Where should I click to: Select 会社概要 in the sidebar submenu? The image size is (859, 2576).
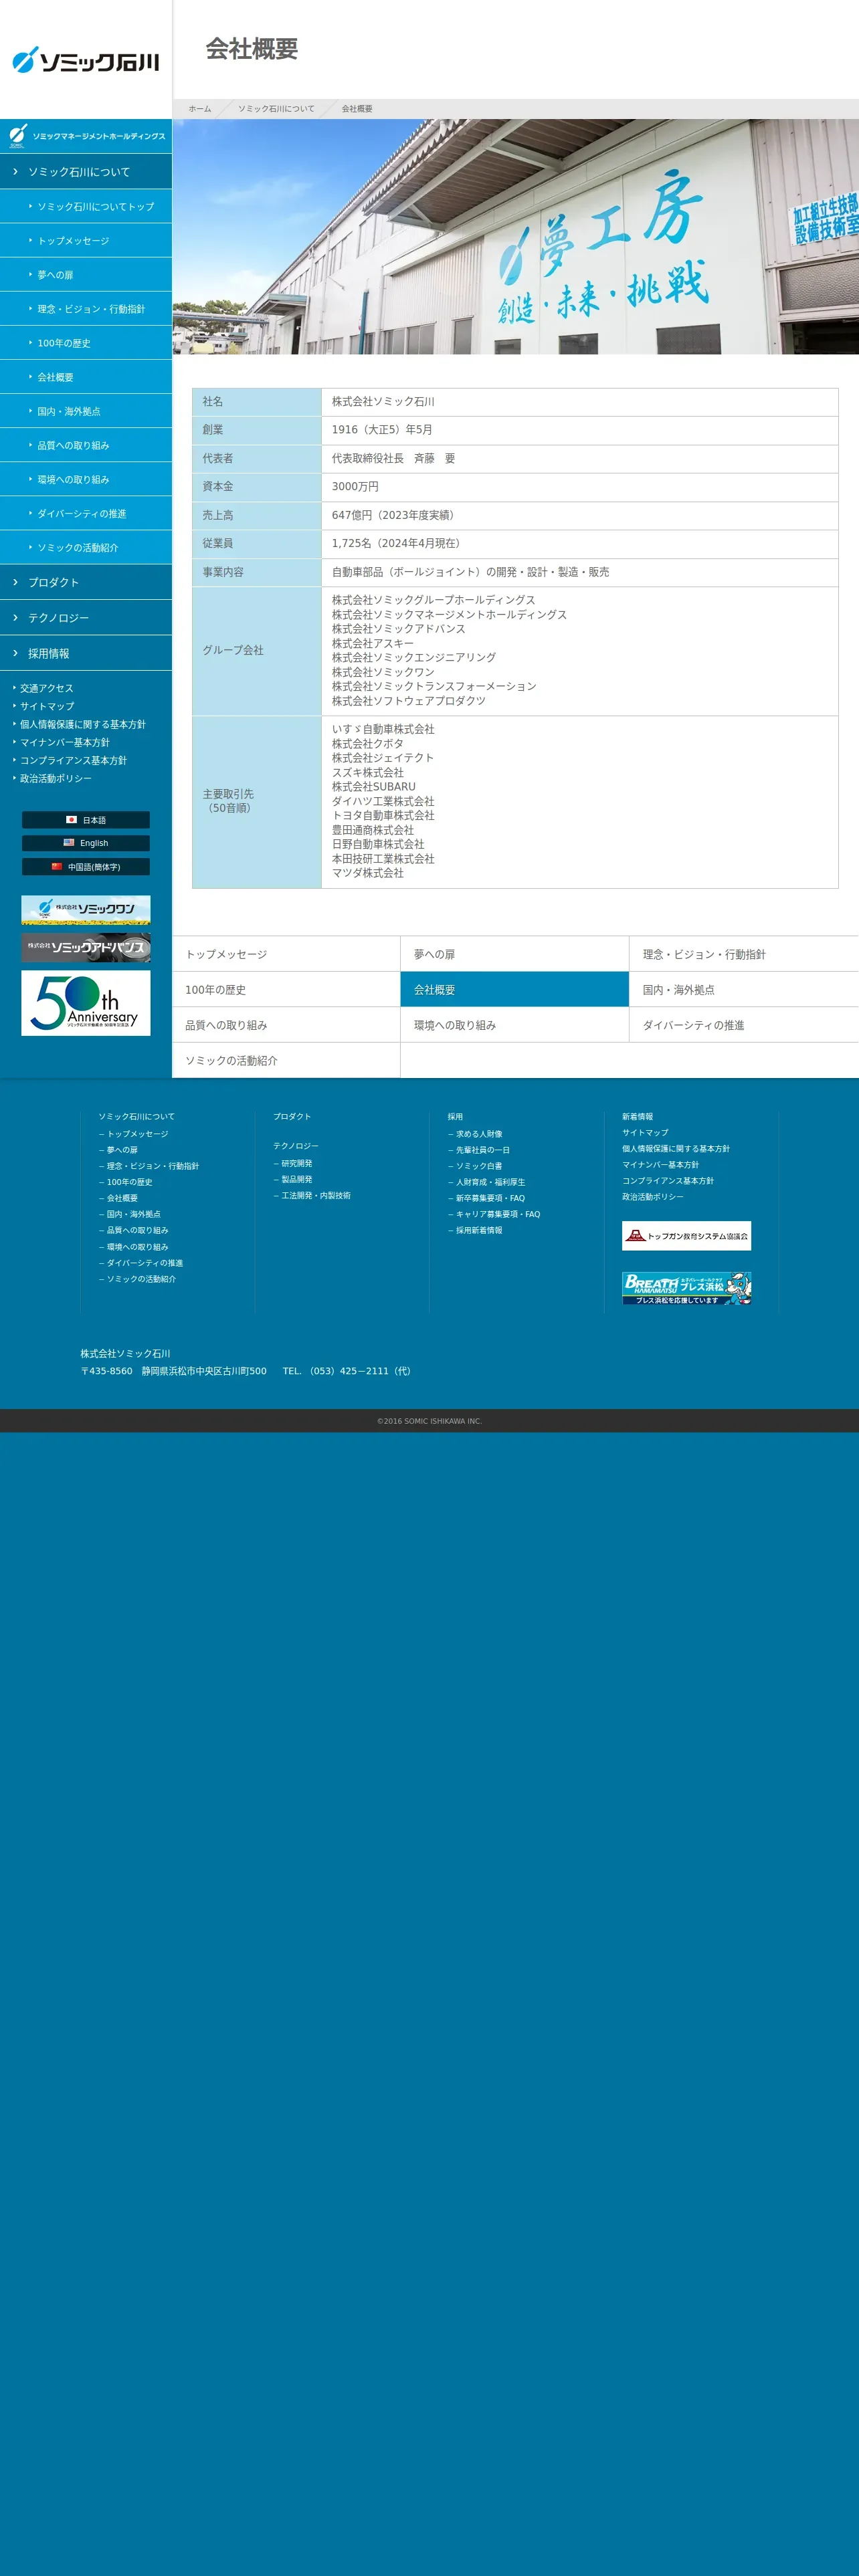pos(86,376)
